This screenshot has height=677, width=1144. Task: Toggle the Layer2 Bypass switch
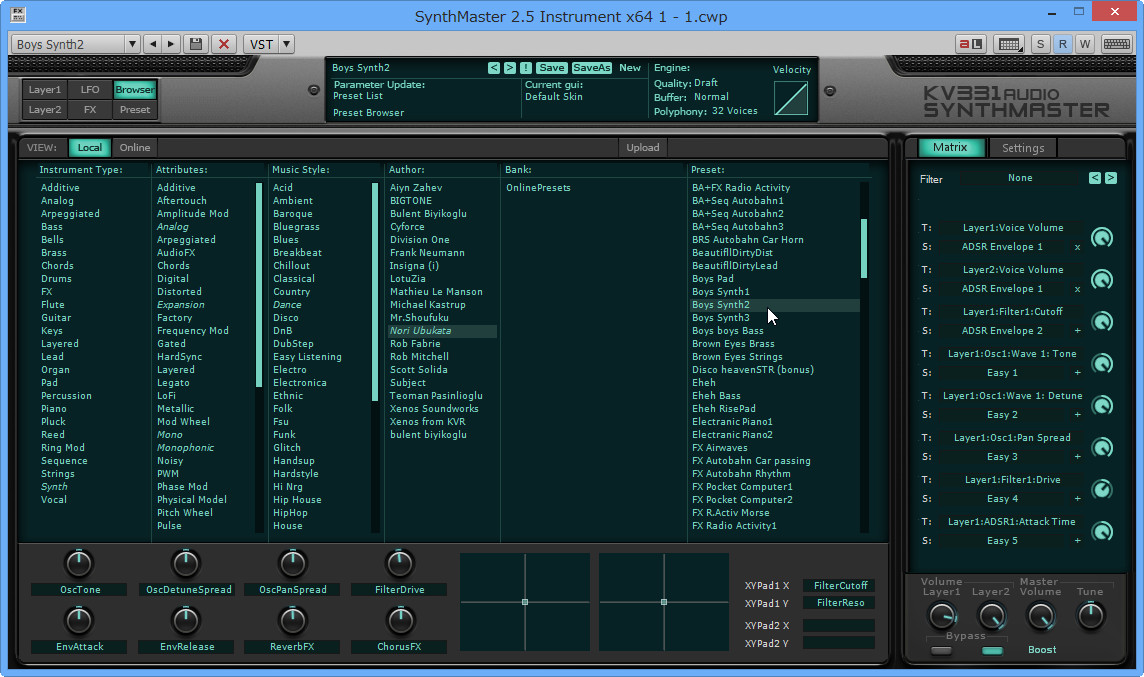pos(992,650)
